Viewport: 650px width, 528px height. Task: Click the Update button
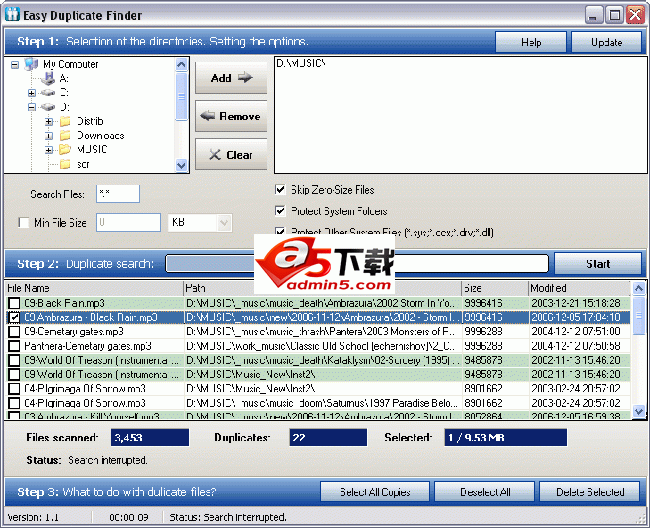point(606,42)
